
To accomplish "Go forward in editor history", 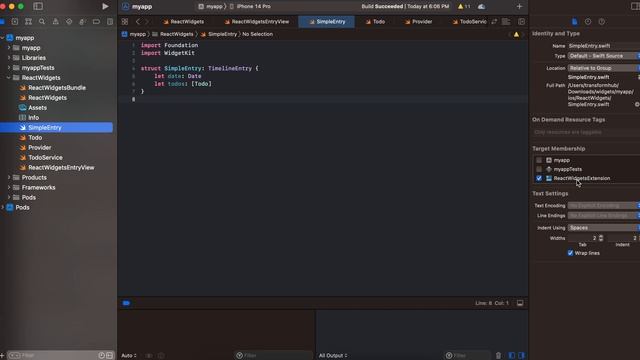I will click(147, 22).
